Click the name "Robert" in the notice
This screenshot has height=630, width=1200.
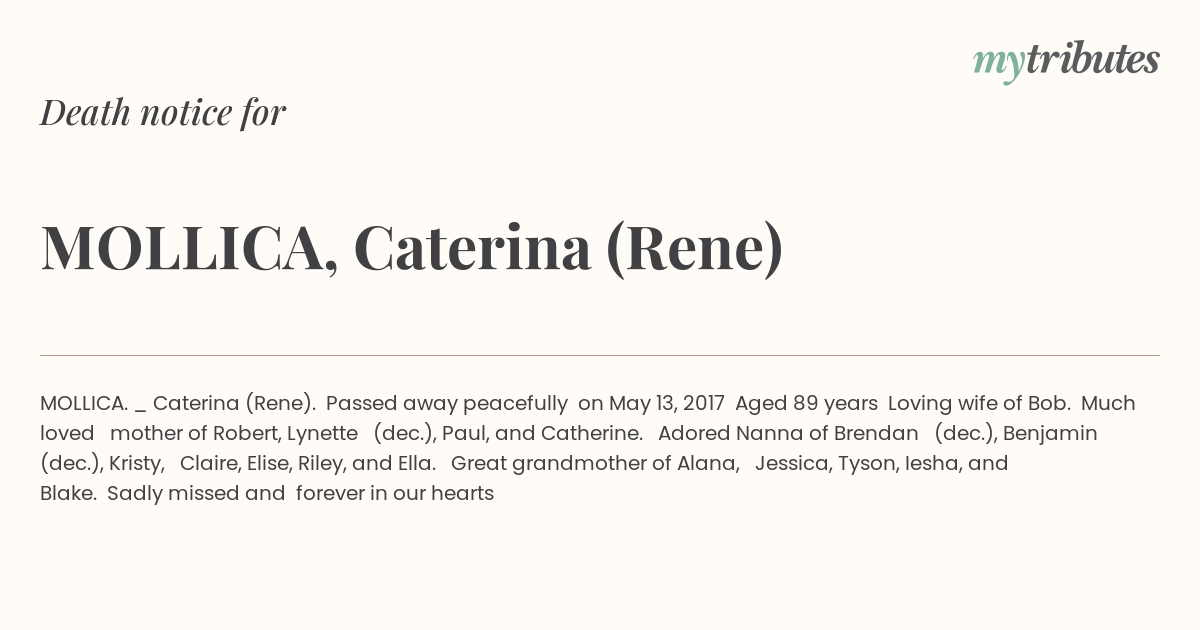(244, 433)
